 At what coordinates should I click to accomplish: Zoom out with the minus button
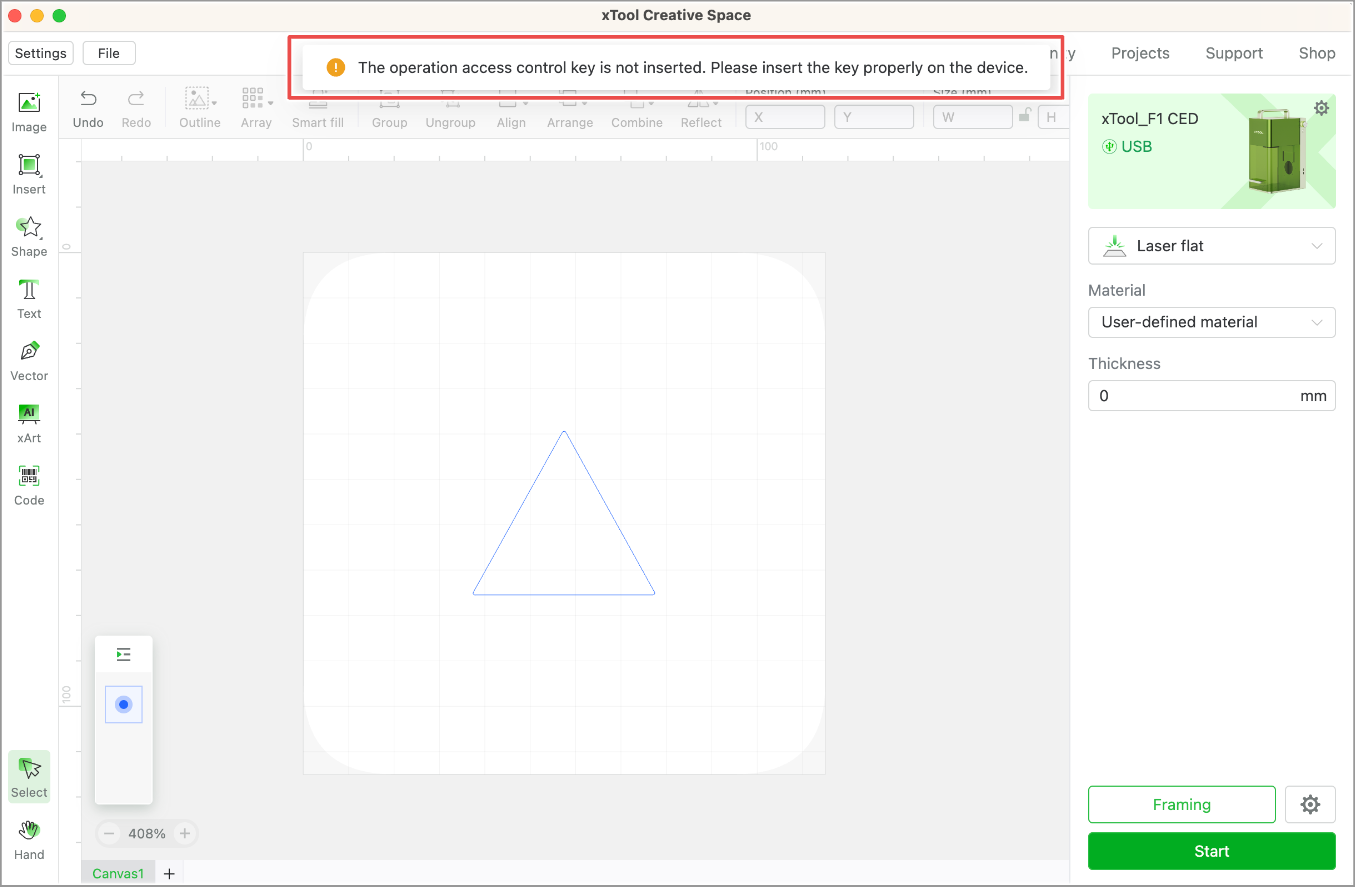tap(109, 833)
